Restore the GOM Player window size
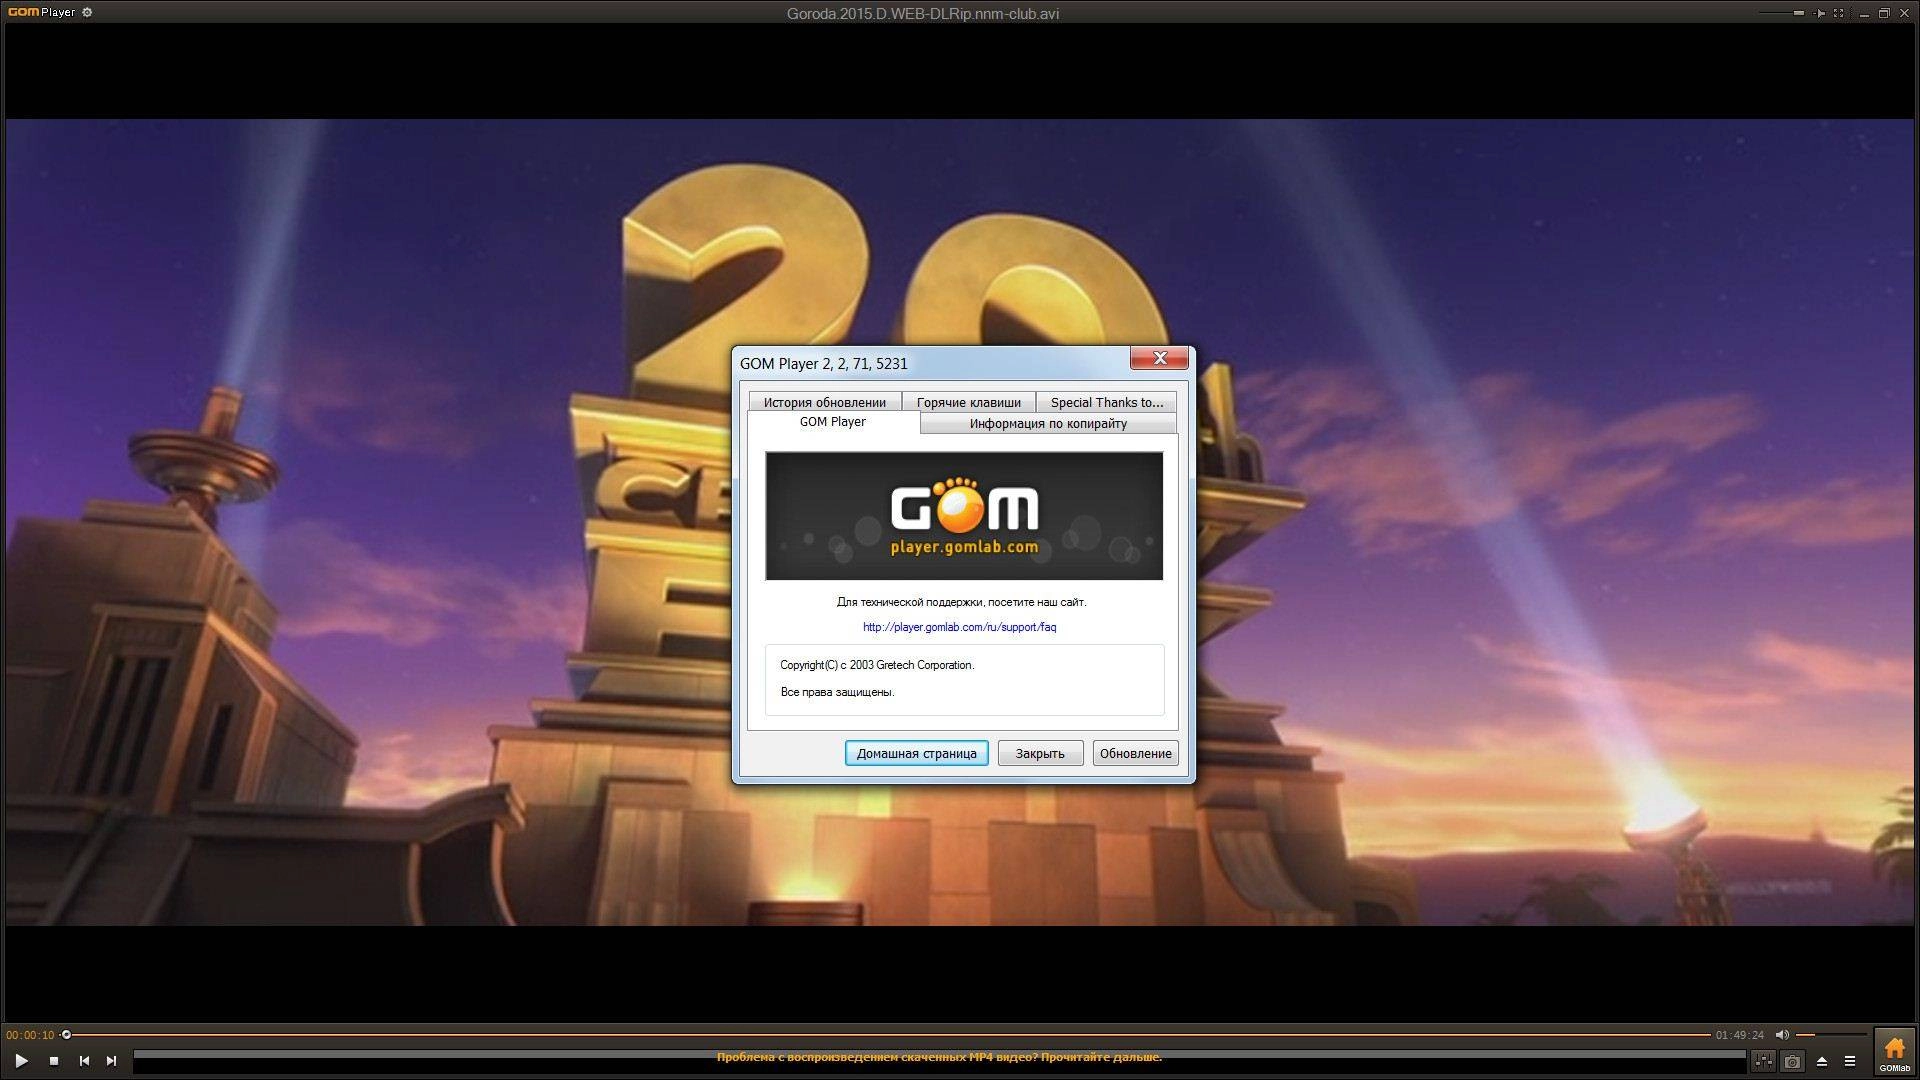This screenshot has height=1080, width=1920. [1884, 13]
